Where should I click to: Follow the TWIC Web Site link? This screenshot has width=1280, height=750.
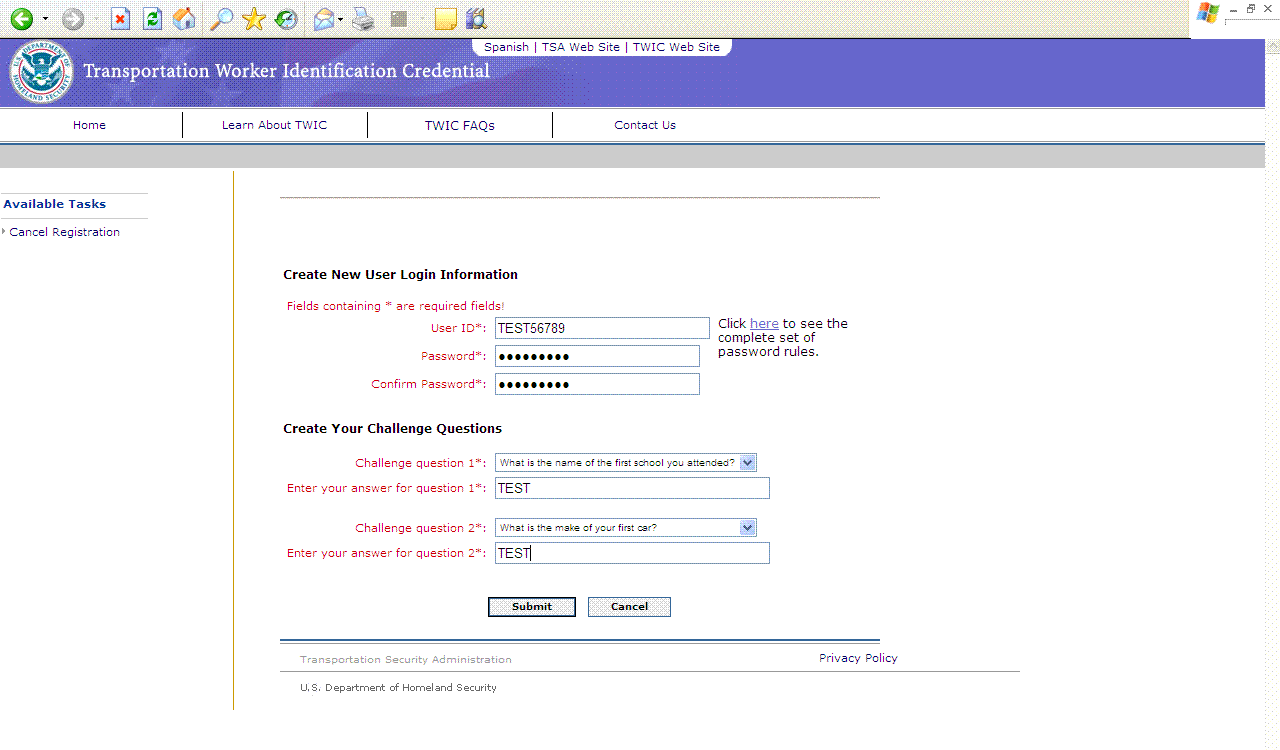pyautogui.click(x=676, y=47)
